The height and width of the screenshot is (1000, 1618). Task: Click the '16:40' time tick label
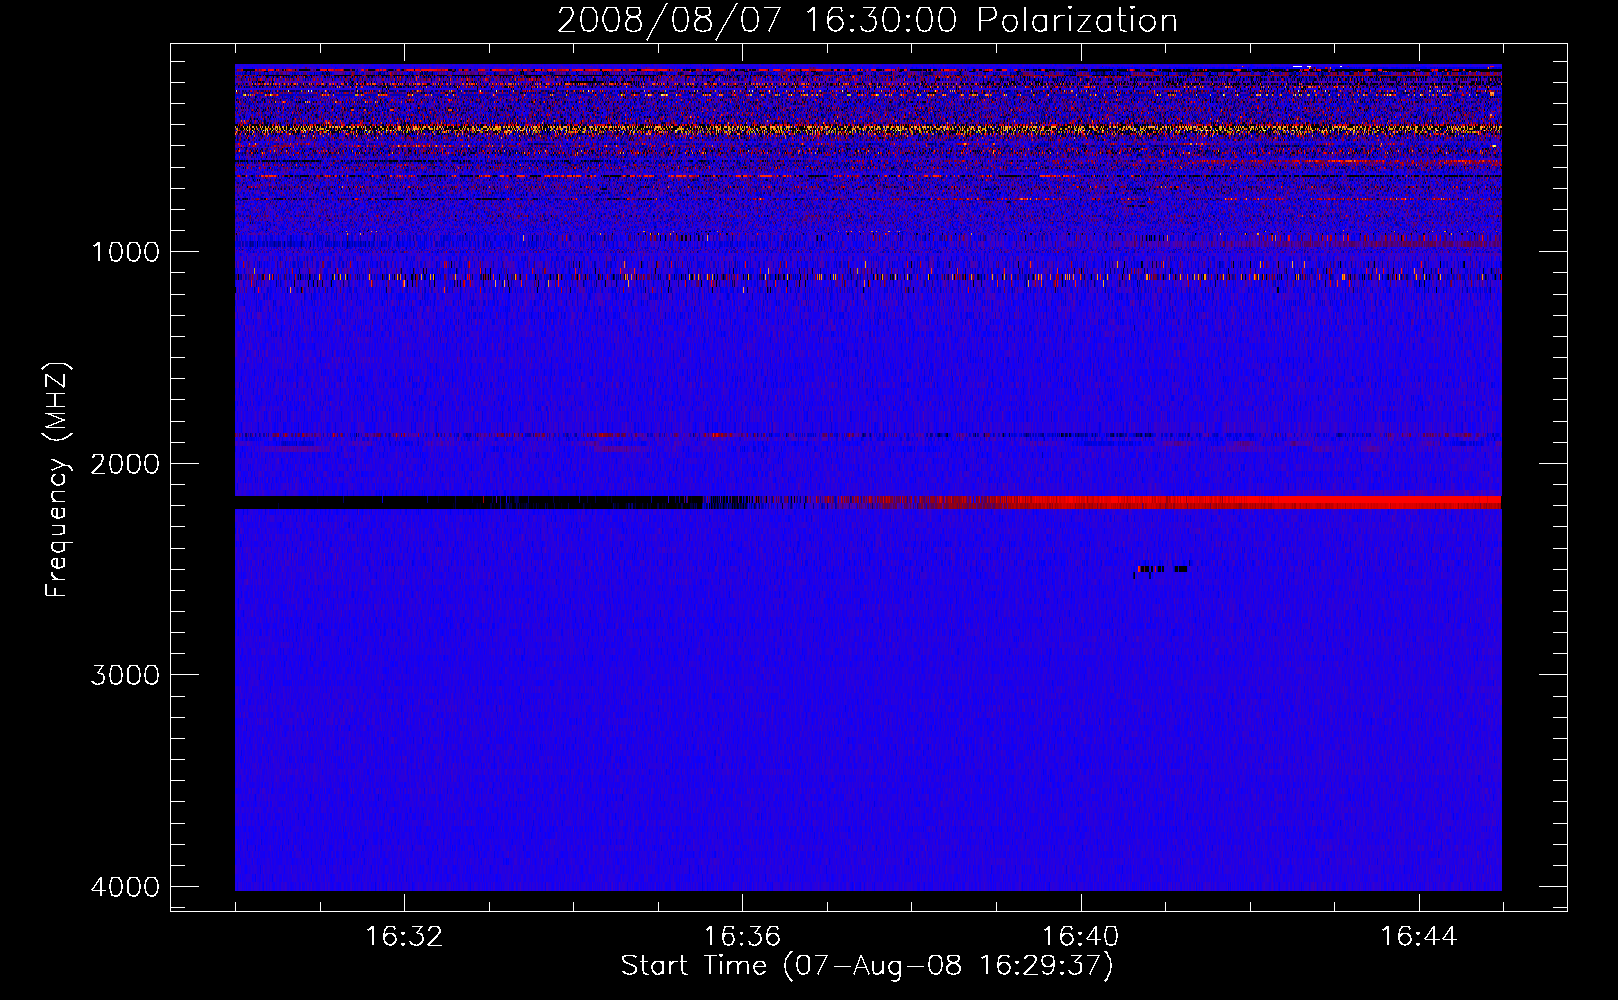(1080, 937)
